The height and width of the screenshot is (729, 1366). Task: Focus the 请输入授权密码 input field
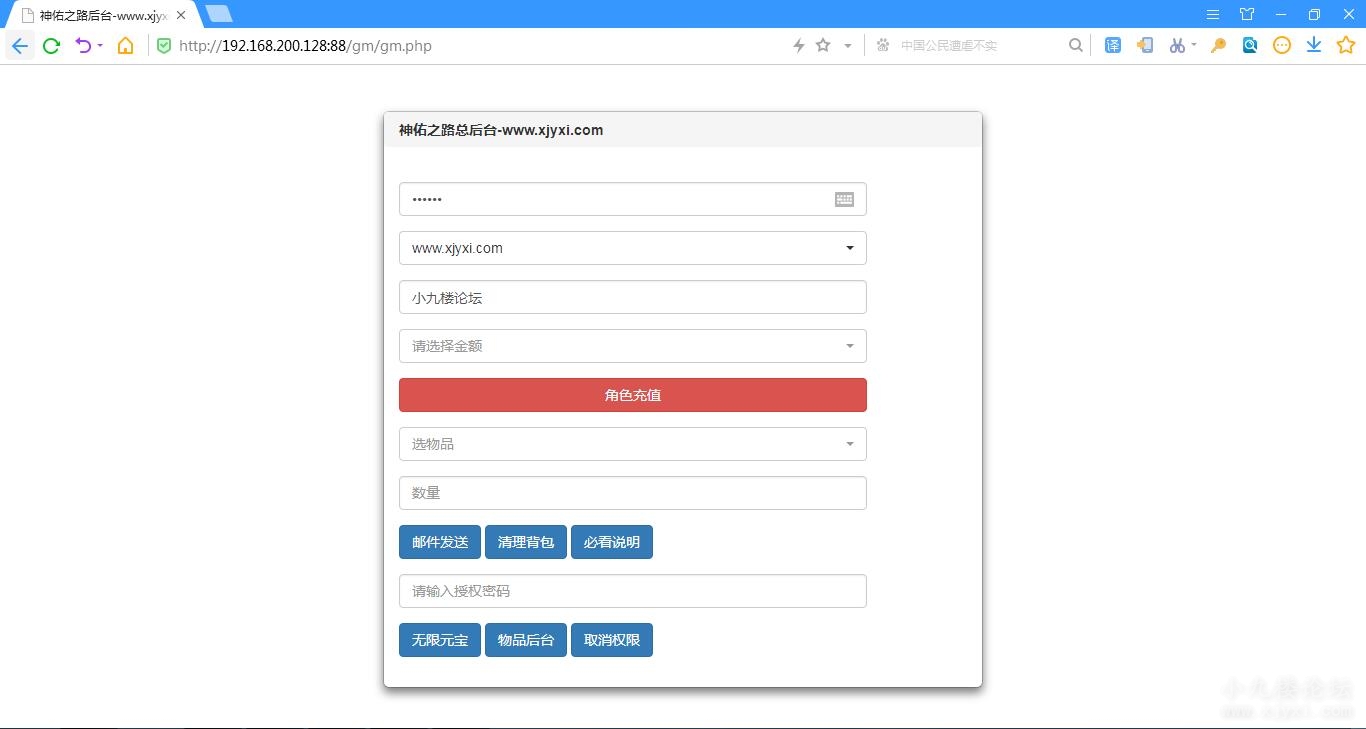coord(632,591)
